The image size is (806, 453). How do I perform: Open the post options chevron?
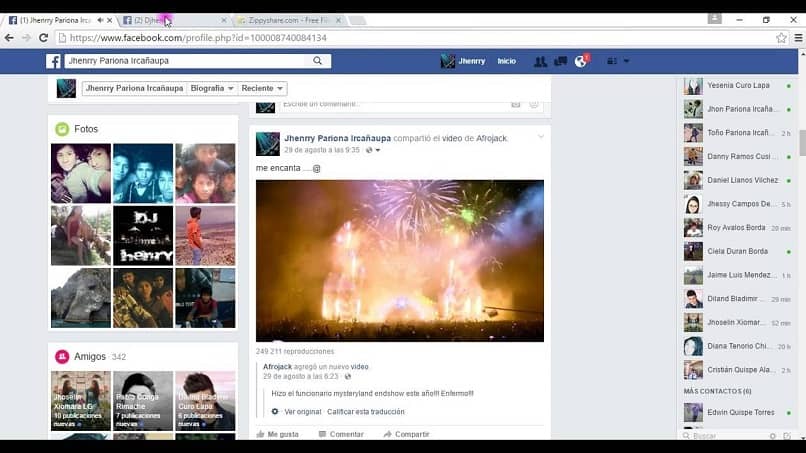(541, 137)
